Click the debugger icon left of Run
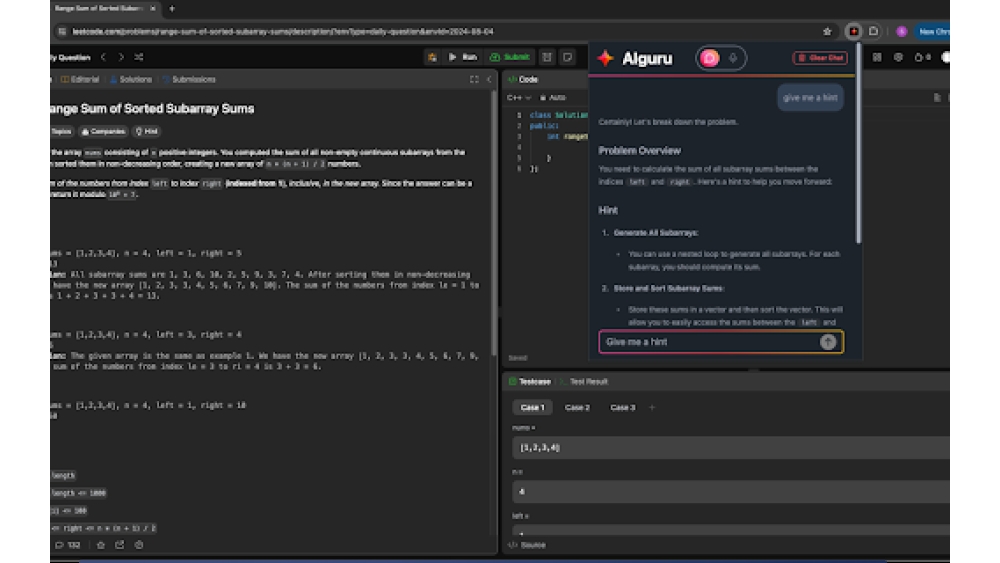This screenshot has height=563, width=1000. point(432,57)
